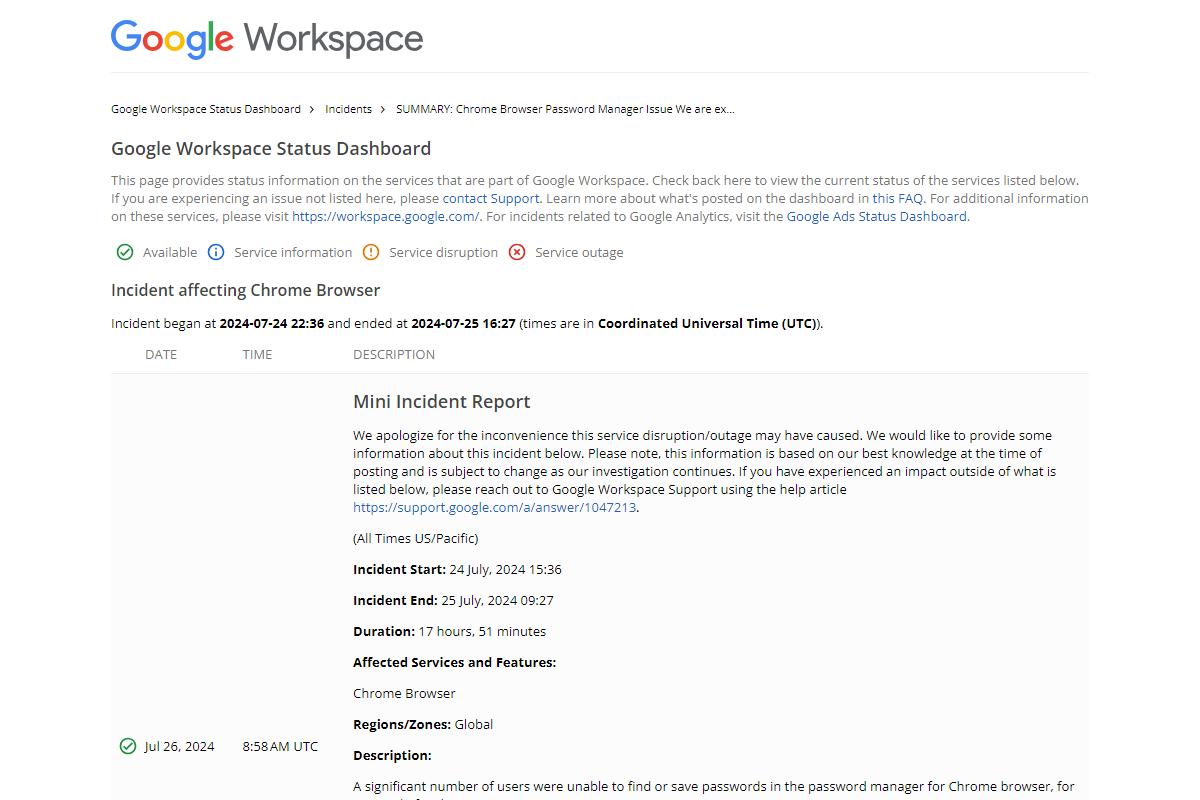Viewport: 1200px width, 800px height.
Task: Click the Affected Services and Features label
Action: (x=454, y=662)
